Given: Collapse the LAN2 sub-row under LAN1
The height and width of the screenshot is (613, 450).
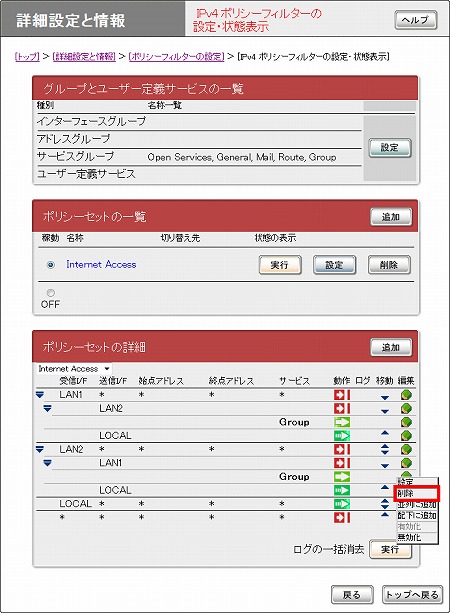Looking at the screenshot, I should click(47, 409).
